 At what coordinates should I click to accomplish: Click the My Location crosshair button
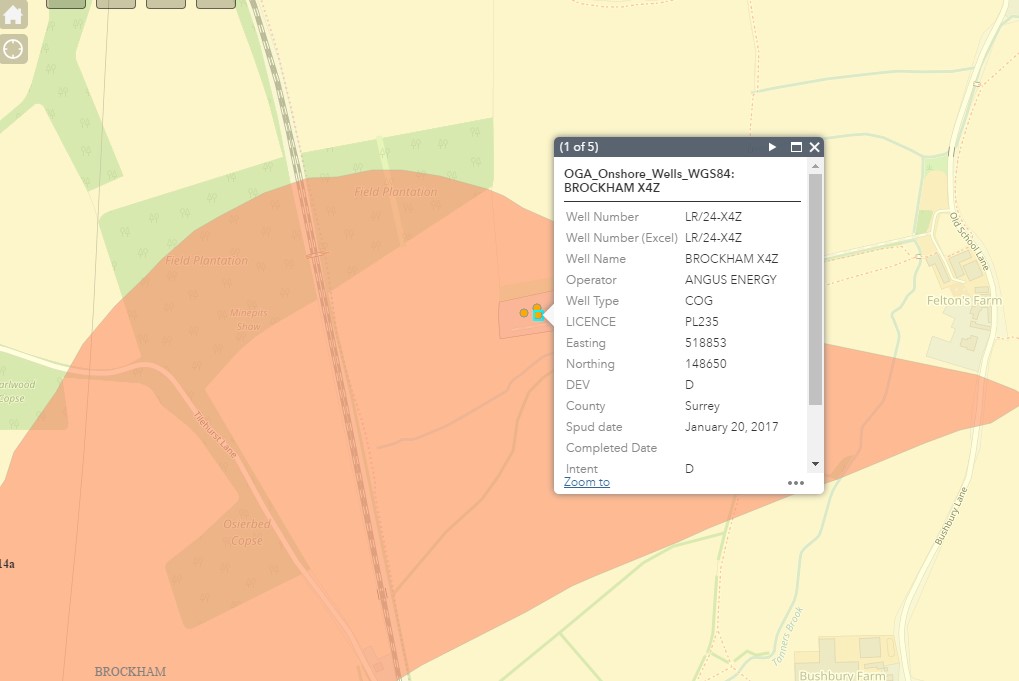(x=14, y=49)
